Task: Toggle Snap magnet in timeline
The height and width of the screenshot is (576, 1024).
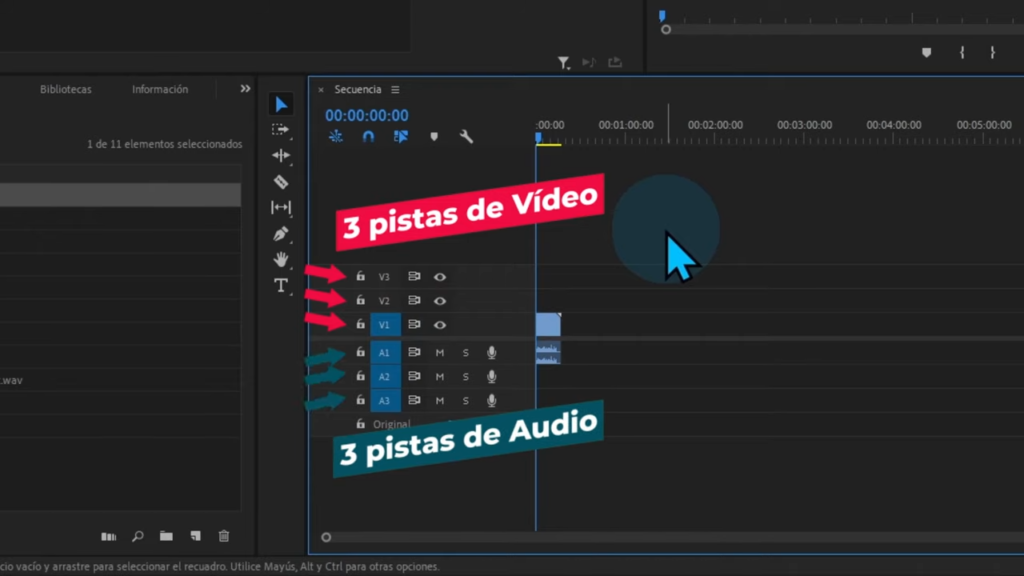Action: (368, 136)
